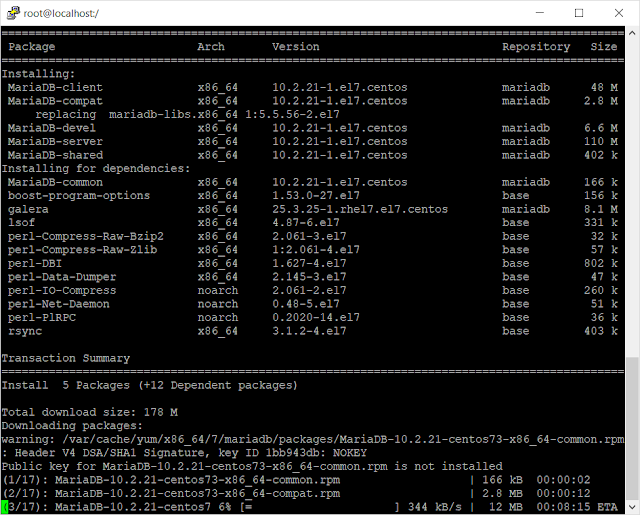Click the 'MariaDB-common' package name
This screenshot has height=515, width=640.
[55, 182]
